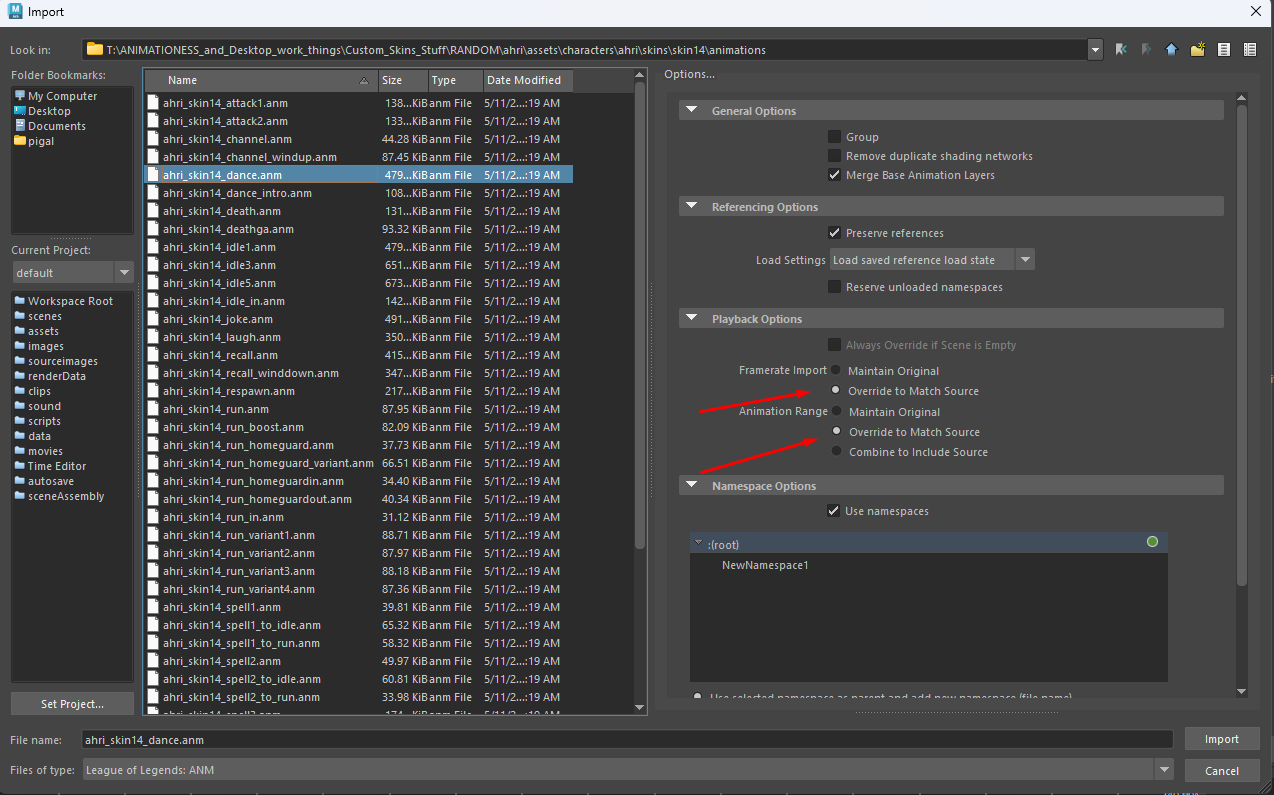The width and height of the screenshot is (1274, 795).
Task: Open the Load Settings dropdown
Action: pos(1025,260)
